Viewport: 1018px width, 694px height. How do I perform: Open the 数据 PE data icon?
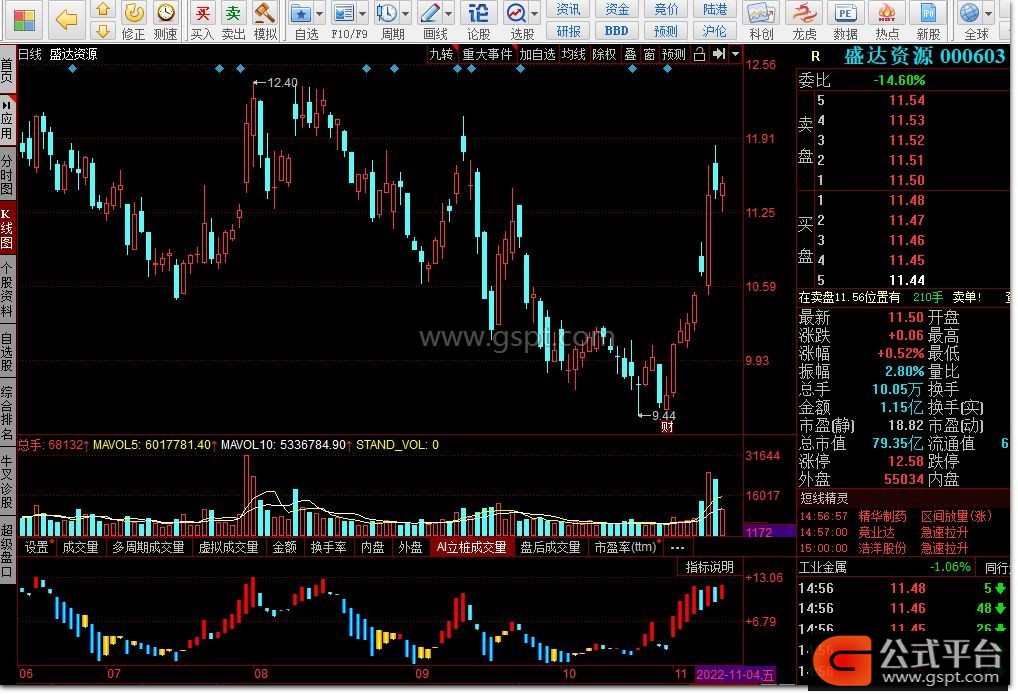(845, 13)
